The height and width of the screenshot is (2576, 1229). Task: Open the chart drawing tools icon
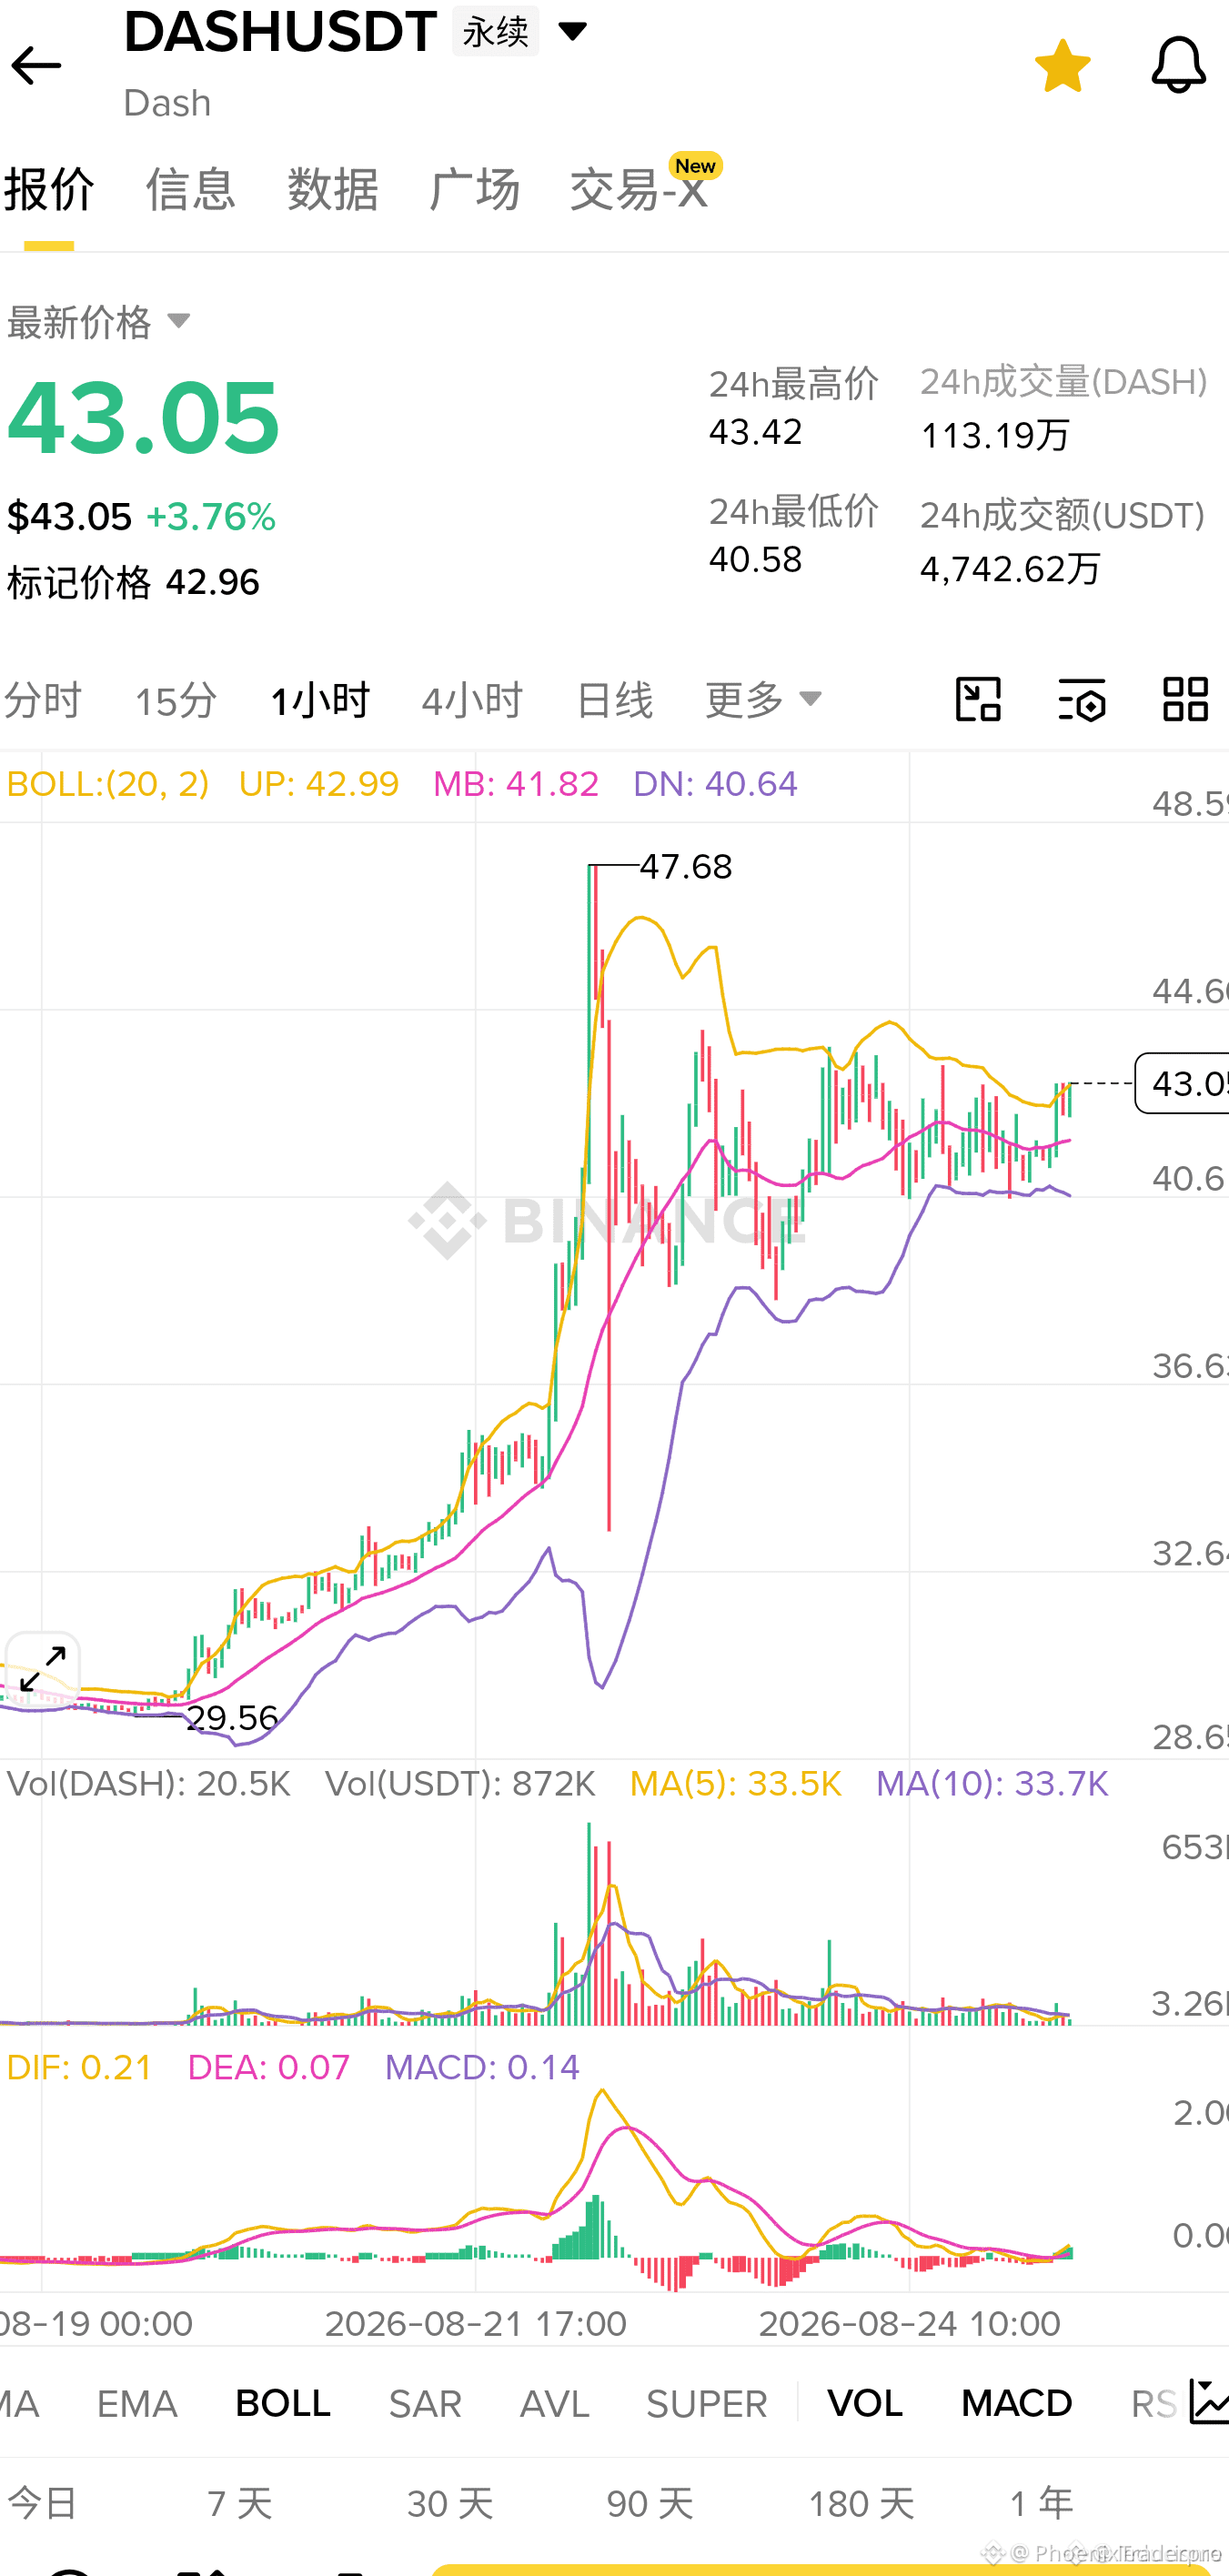tap(978, 699)
